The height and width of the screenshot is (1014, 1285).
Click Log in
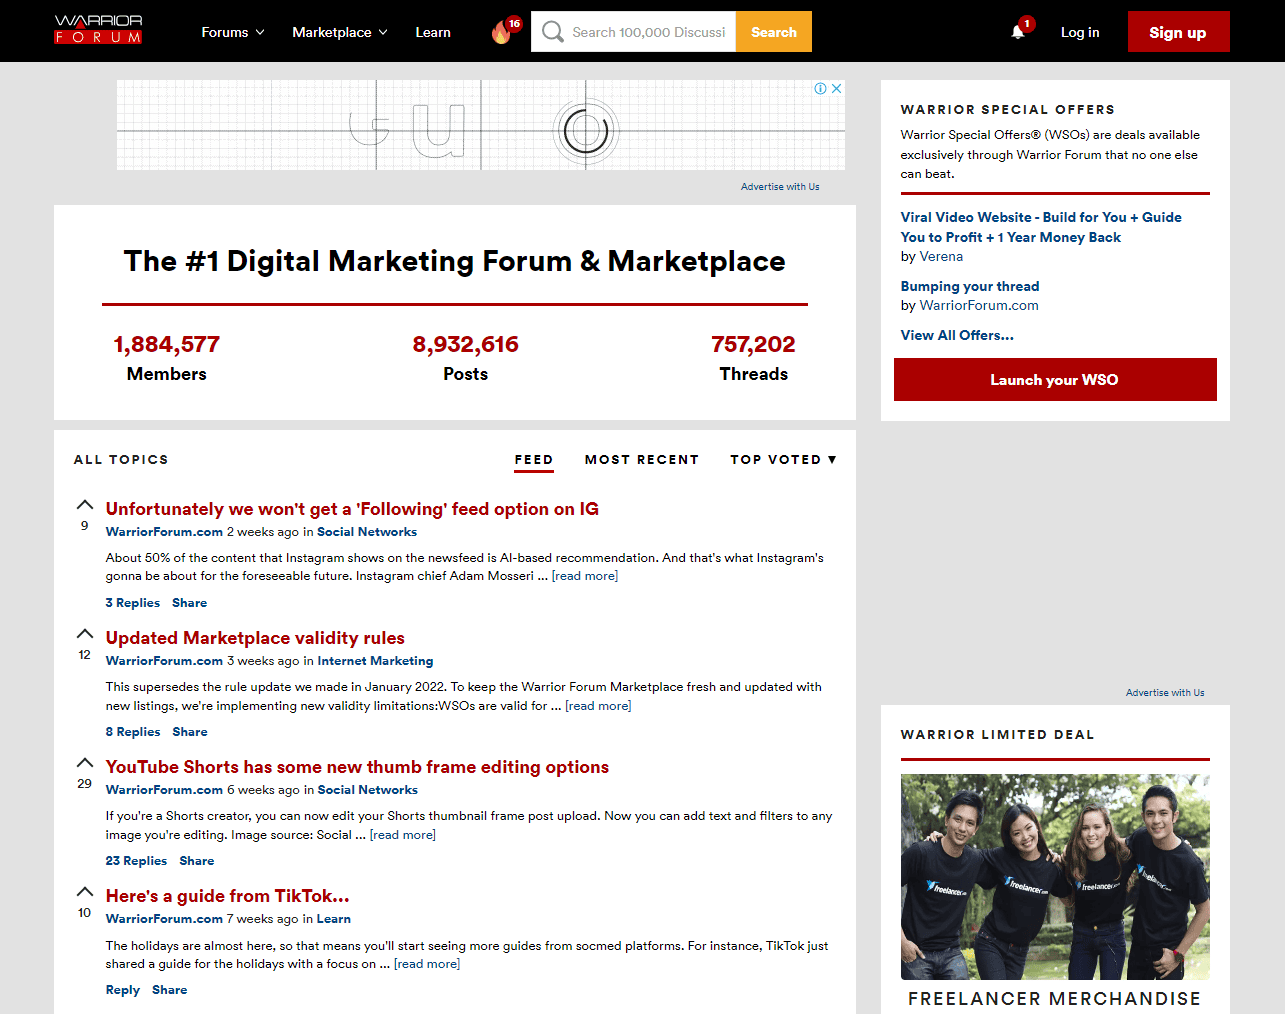tap(1080, 32)
